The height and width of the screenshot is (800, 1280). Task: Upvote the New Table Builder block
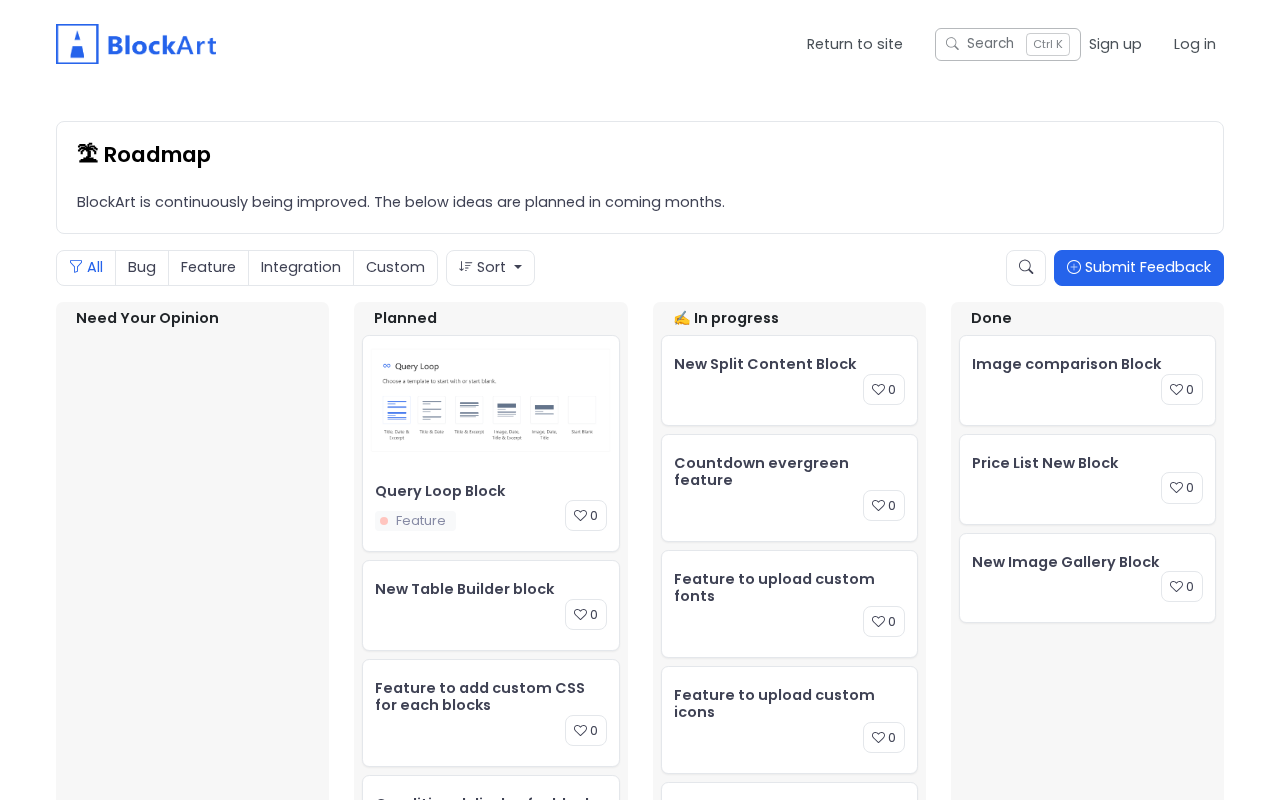(586, 615)
